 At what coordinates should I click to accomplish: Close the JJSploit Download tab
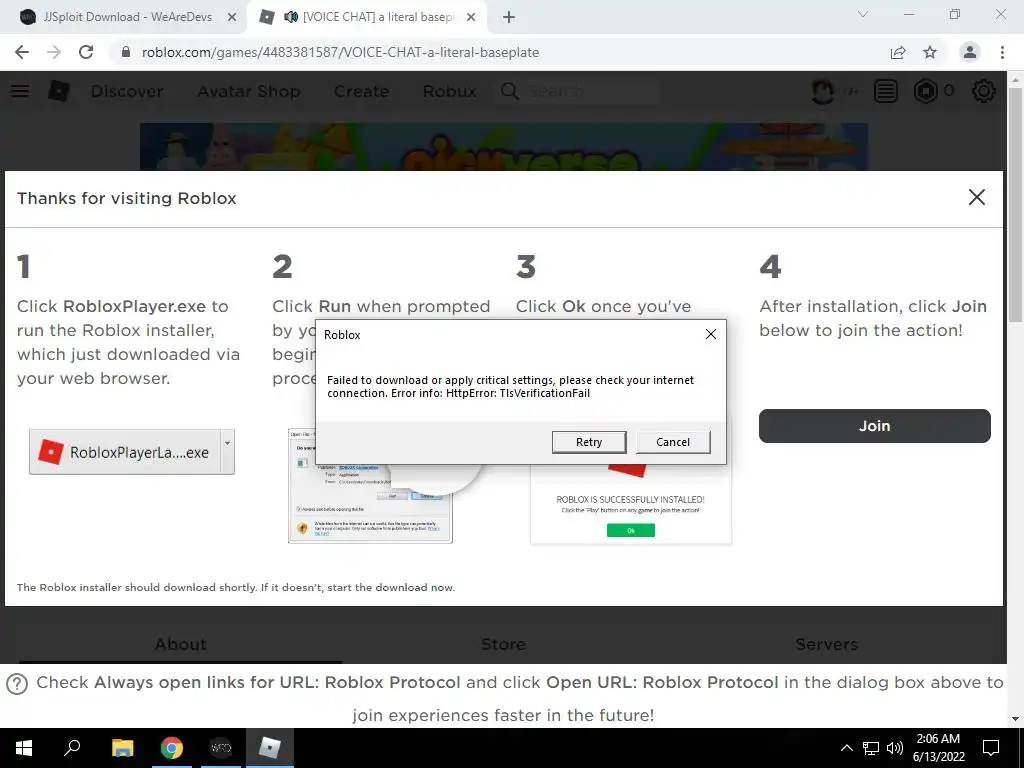(232, 17)
